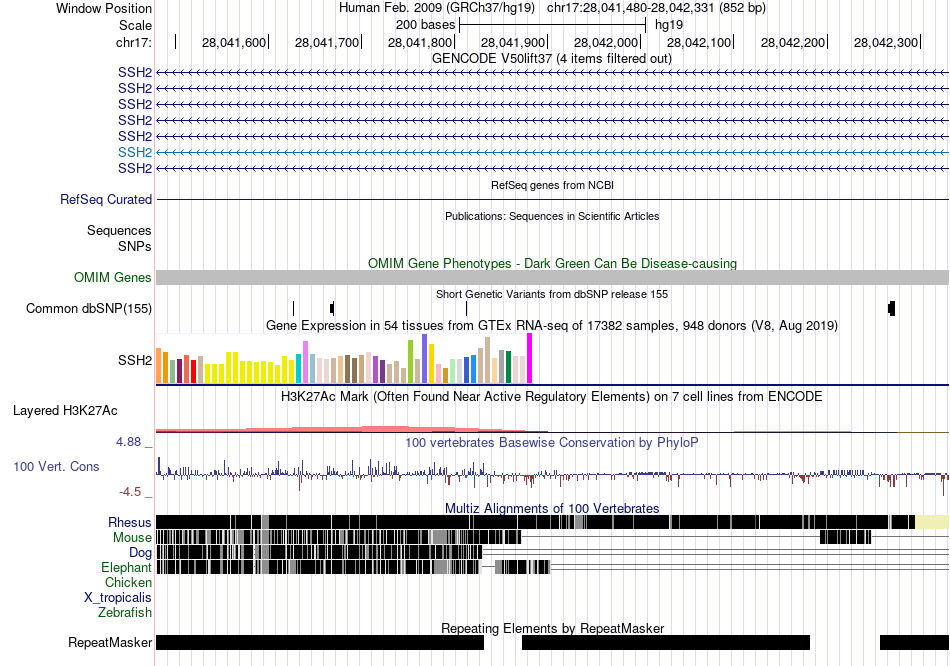
Task: Click the gray OMIM Genes bar
Action: [552, 278]
